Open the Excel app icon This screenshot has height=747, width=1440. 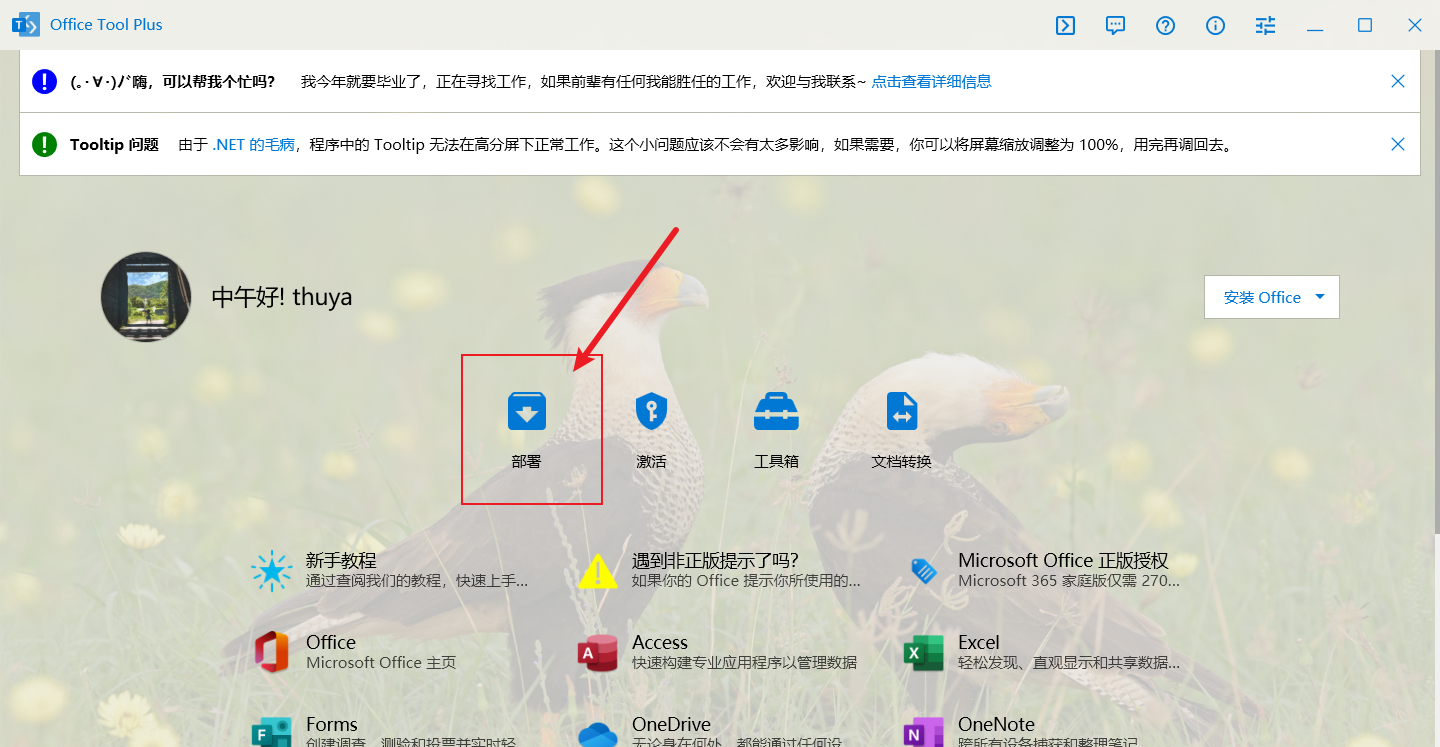click(x=924, y=653)
